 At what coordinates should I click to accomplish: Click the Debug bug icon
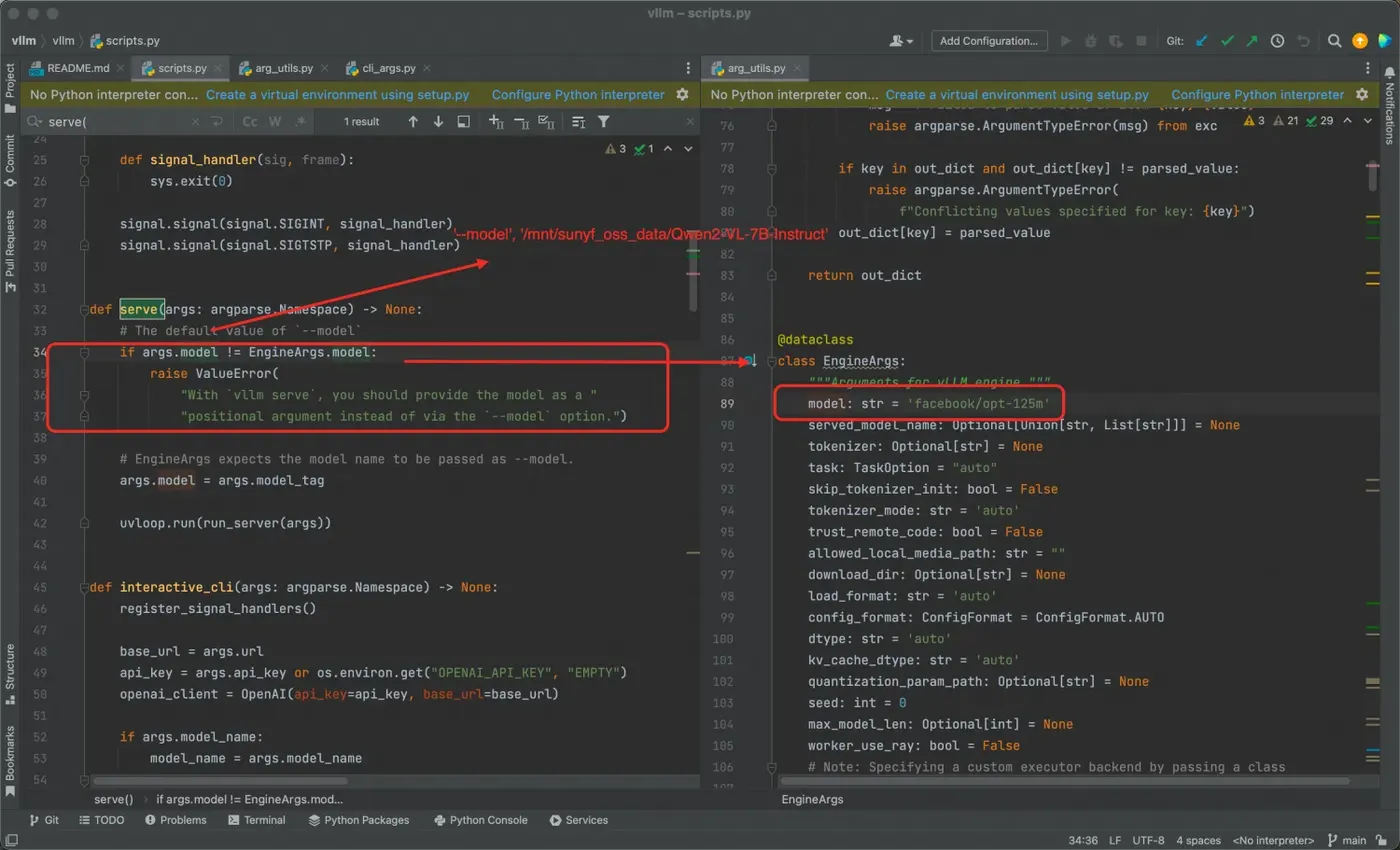[1090, 41]
